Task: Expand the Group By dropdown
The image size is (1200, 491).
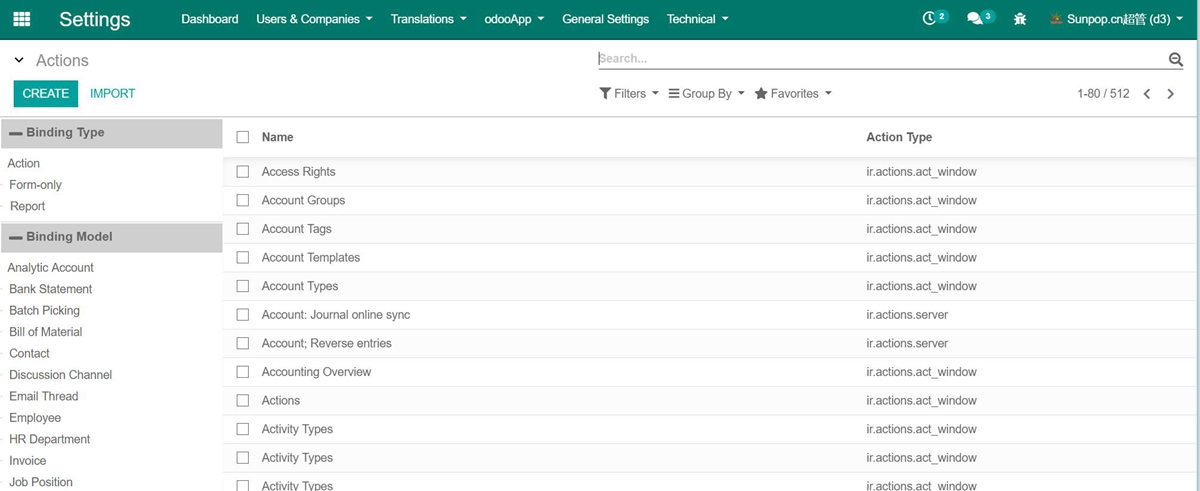Action: (x=706, y=94)
